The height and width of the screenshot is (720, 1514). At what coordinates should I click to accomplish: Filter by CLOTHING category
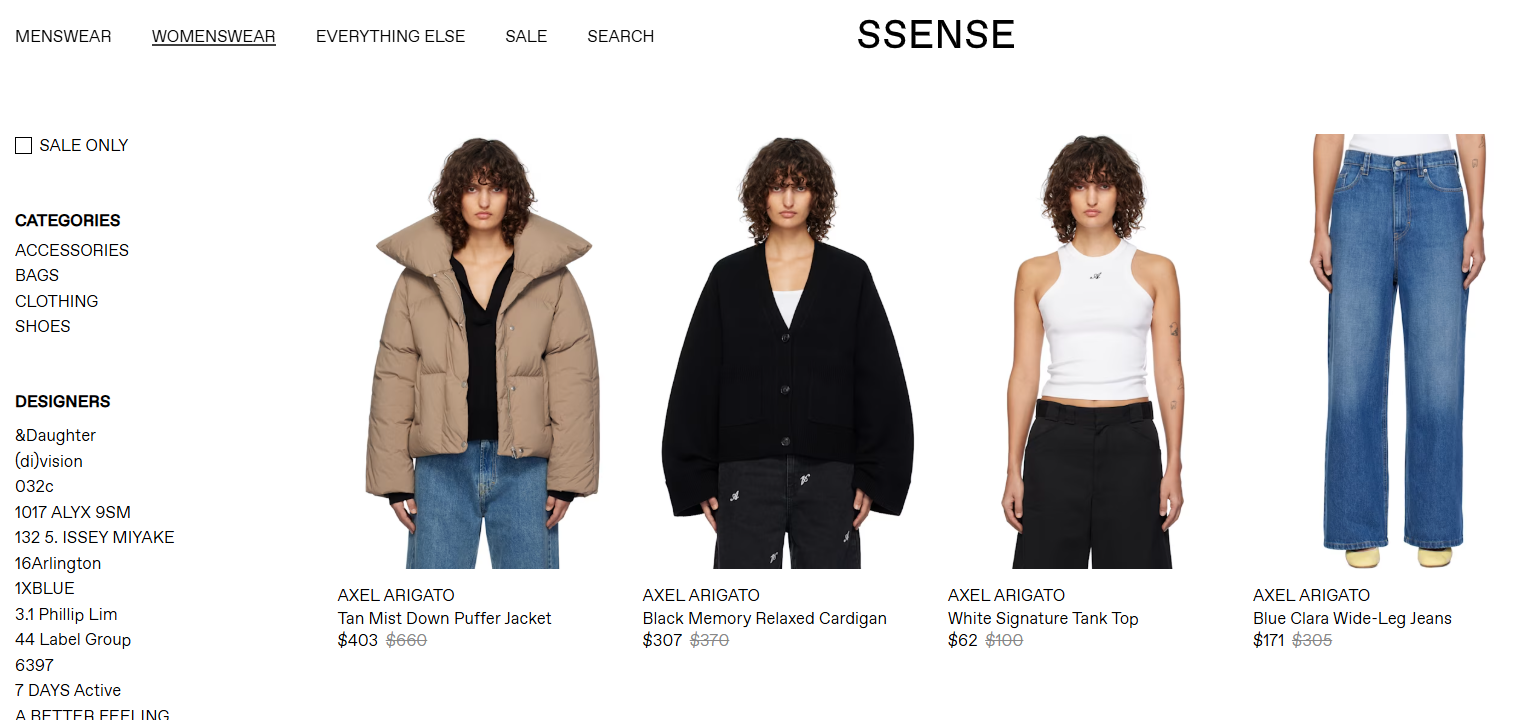(56, 301)
